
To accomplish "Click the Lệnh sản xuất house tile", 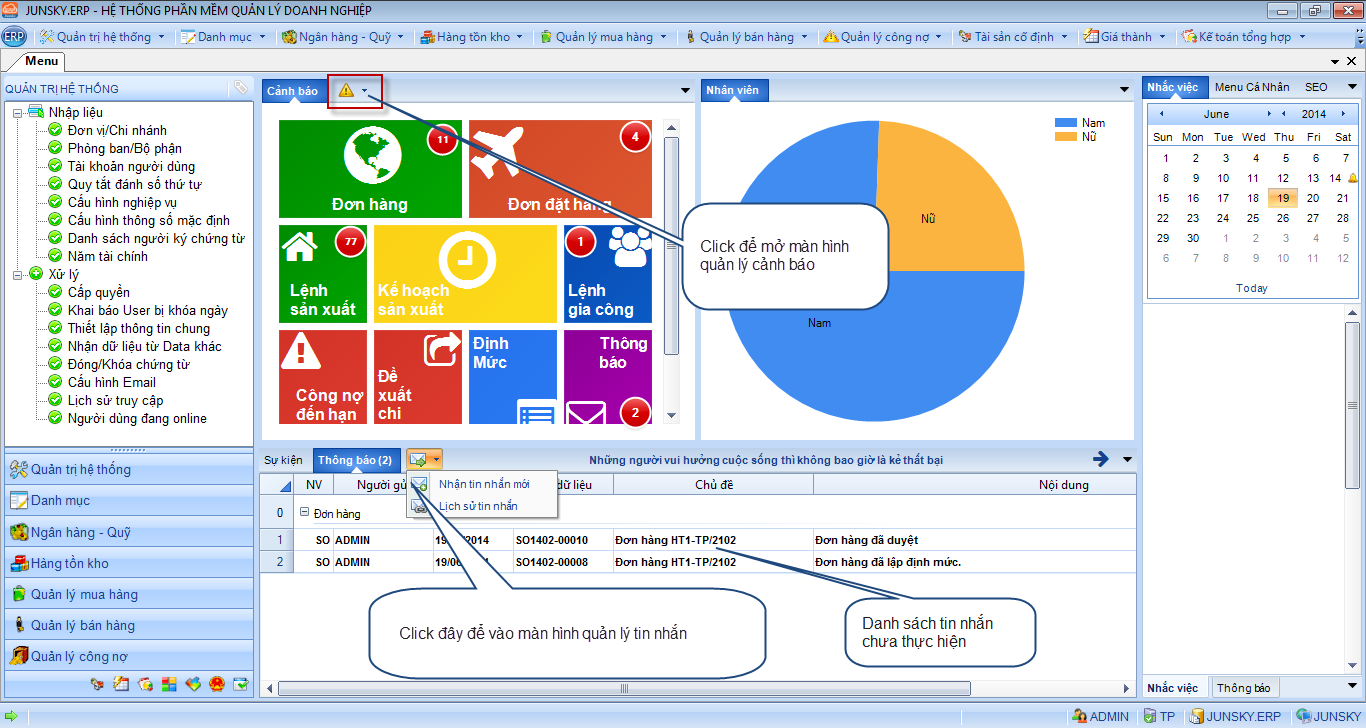I will [x=322, y=273].
